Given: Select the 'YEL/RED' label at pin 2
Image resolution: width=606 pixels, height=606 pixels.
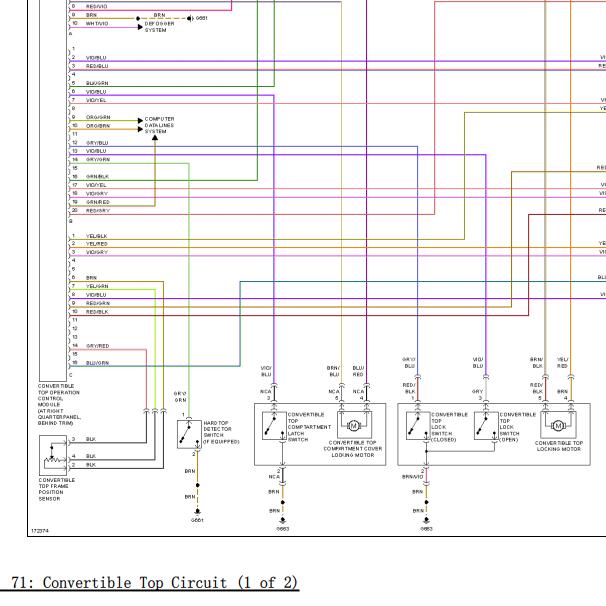Looking at the screenshot, I should click(x=97, y=244).
